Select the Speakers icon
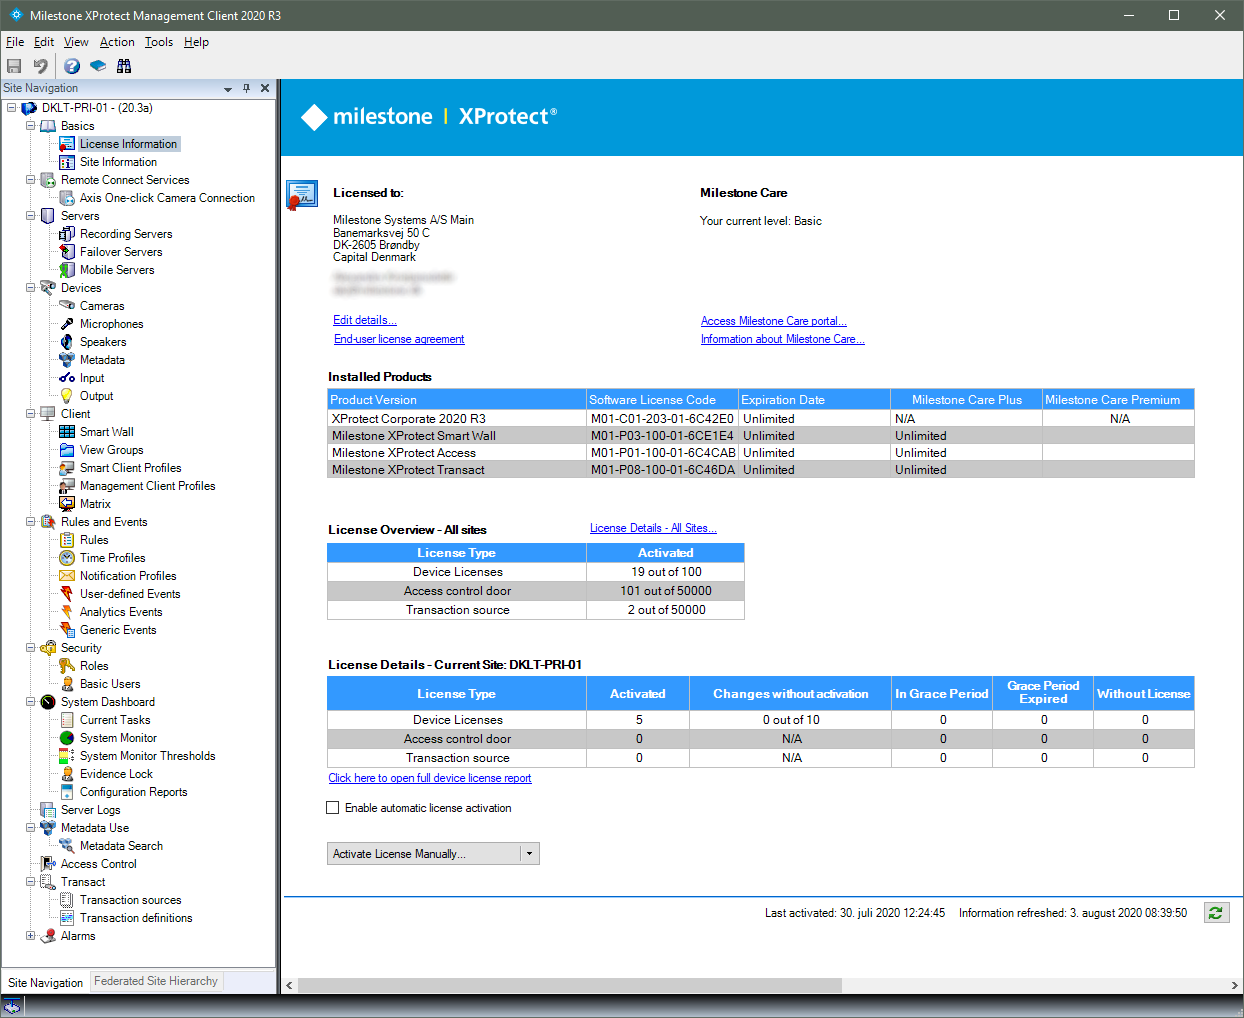 click(x=67, y=342)
